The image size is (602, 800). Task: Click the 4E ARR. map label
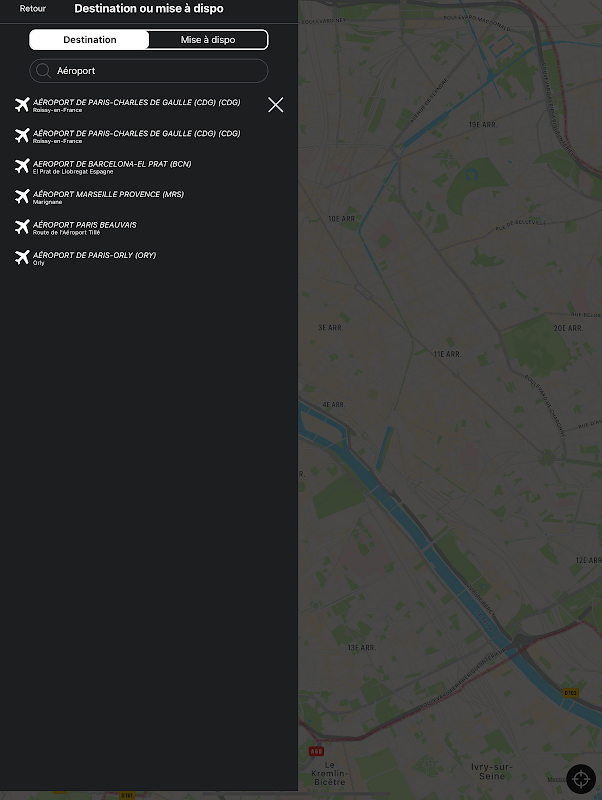pyautogui.click(x=334, y=405)
